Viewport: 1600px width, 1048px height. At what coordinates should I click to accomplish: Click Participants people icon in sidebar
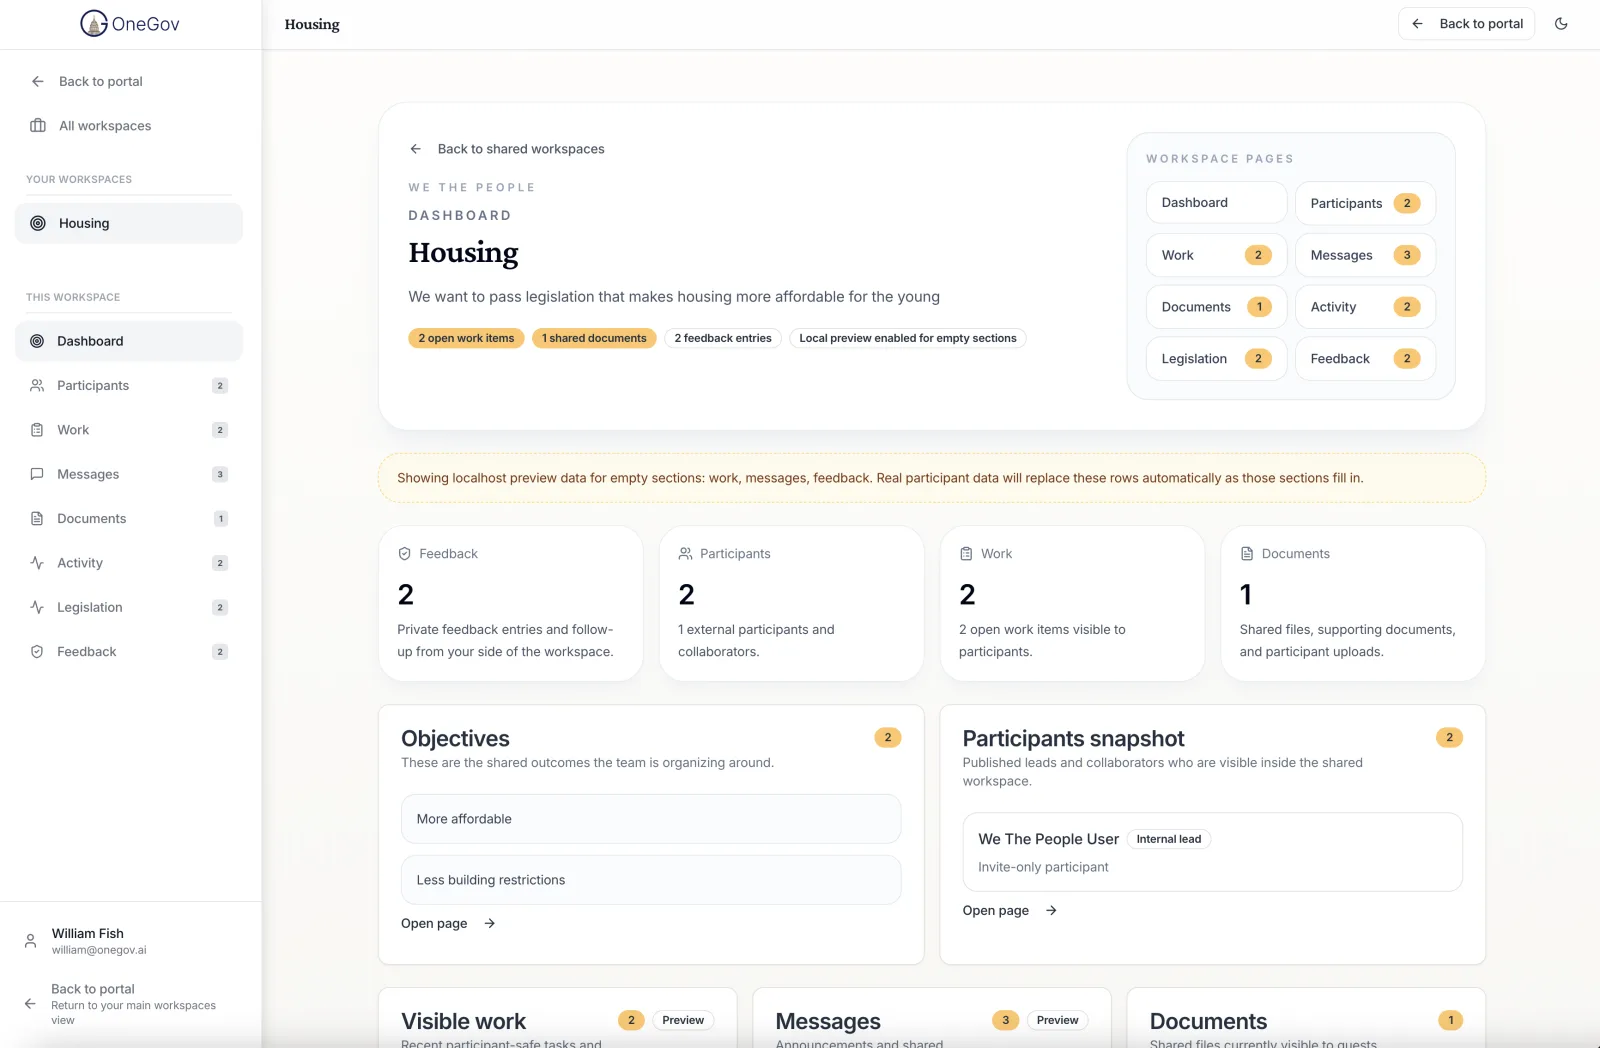37,385
